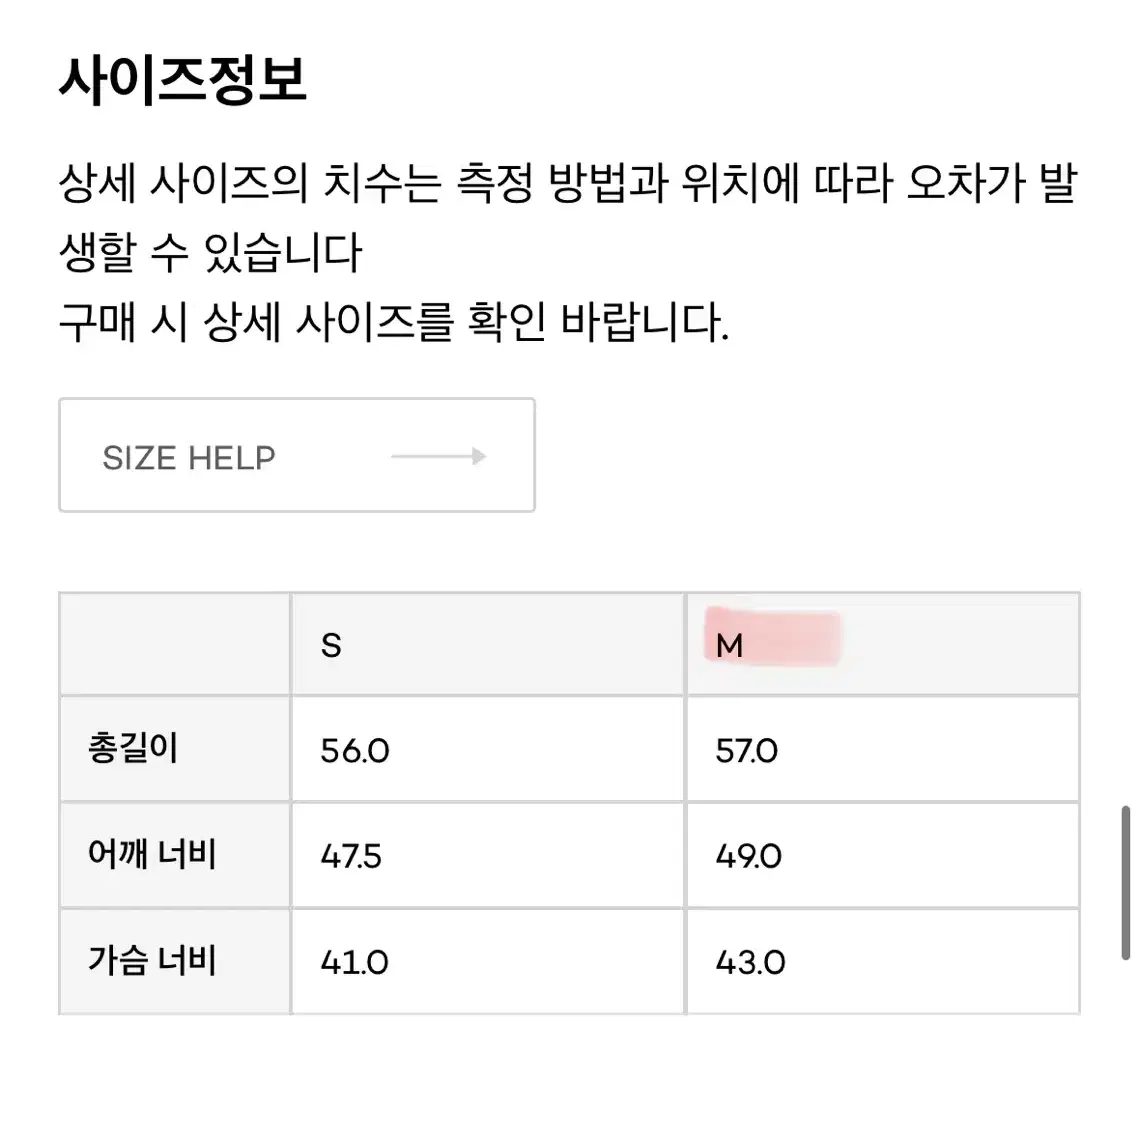Viewport: 1139px width, 1139px height.
Task: Click the 구매 시 상세 사이즈를 확인 바랍니다 text
Action: click(x=394, y=322)
